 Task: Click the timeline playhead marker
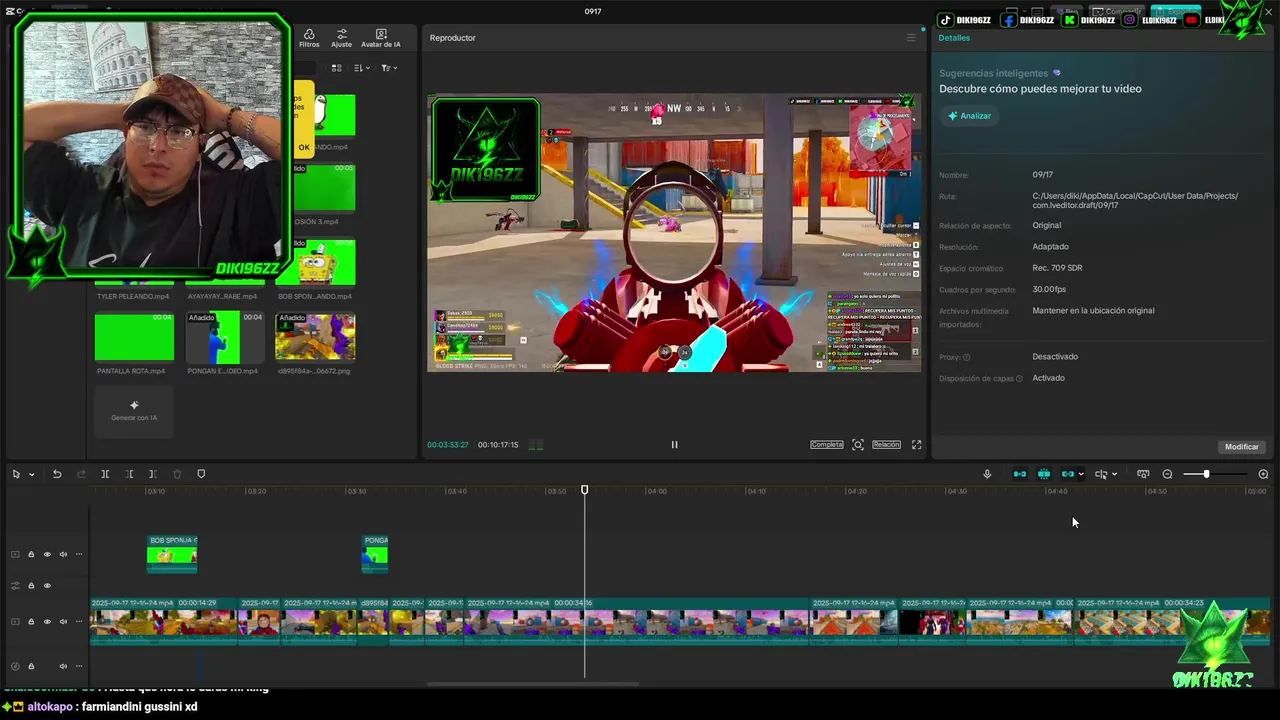585,490
